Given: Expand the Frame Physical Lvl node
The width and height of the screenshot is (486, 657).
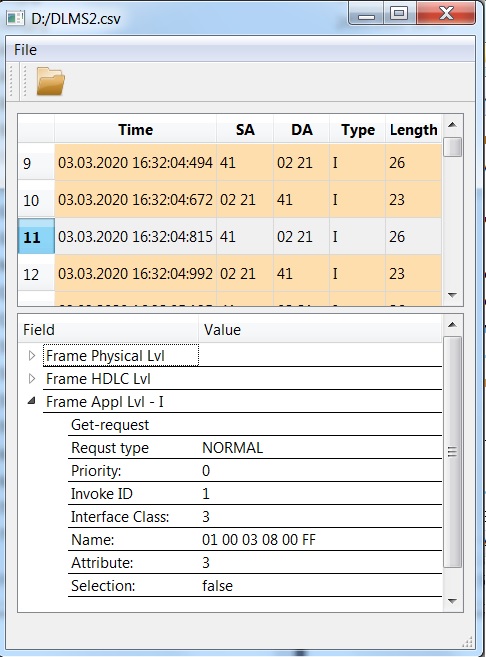Looking at the screenshot, I should pyautogui.click(x=31, y=356).
